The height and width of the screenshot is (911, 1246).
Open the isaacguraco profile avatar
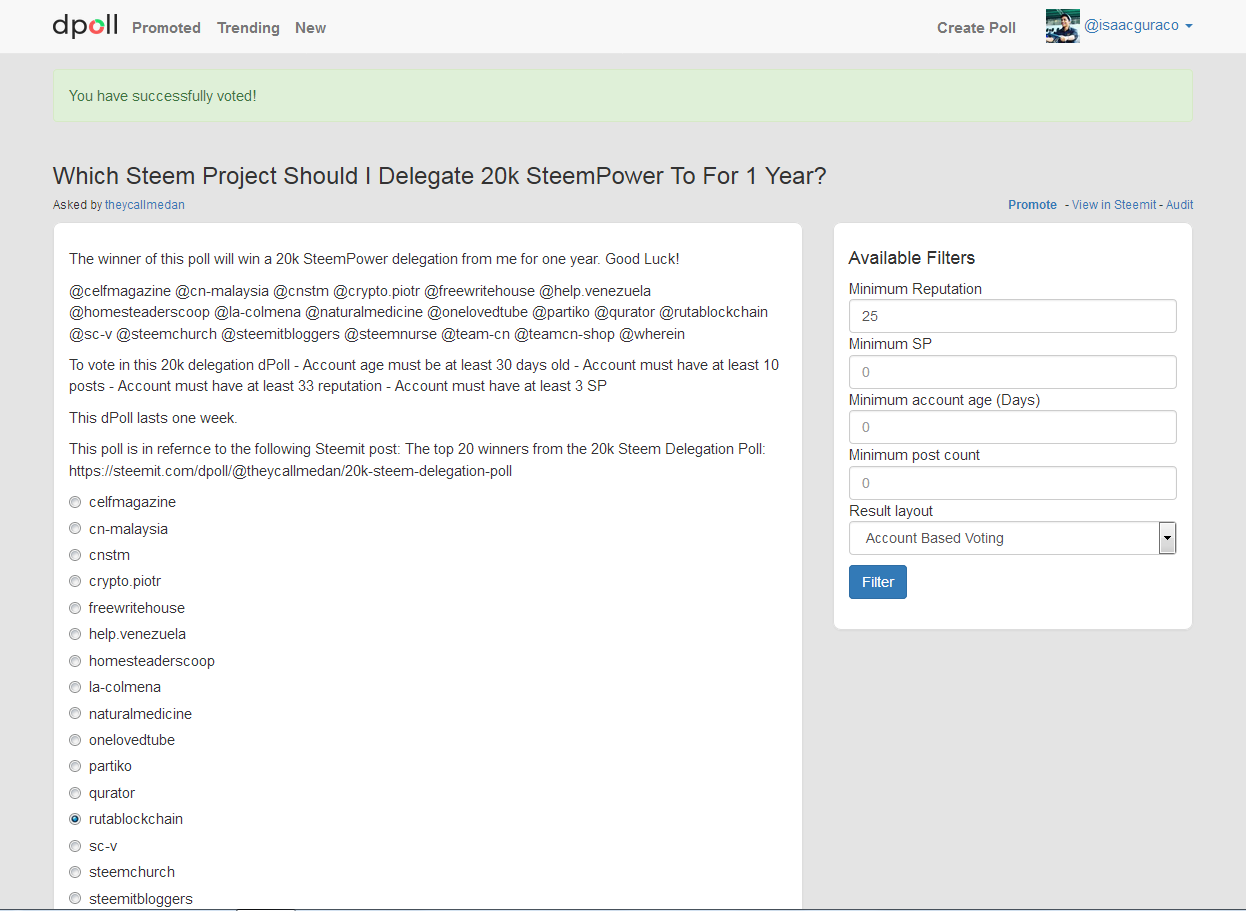(1062, 27)
